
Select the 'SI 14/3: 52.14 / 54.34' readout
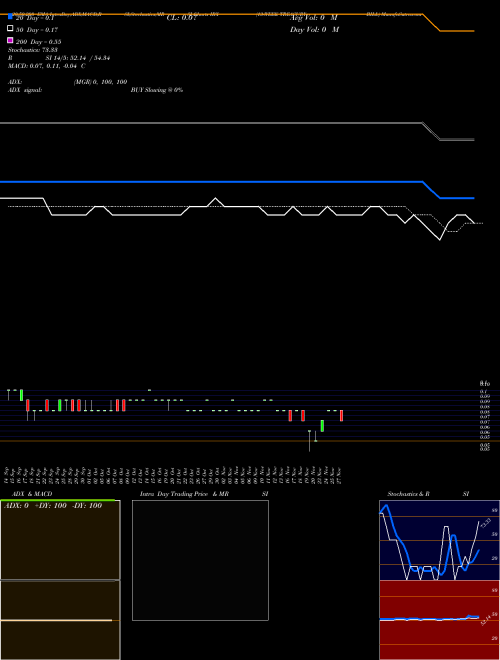point(77,58)
